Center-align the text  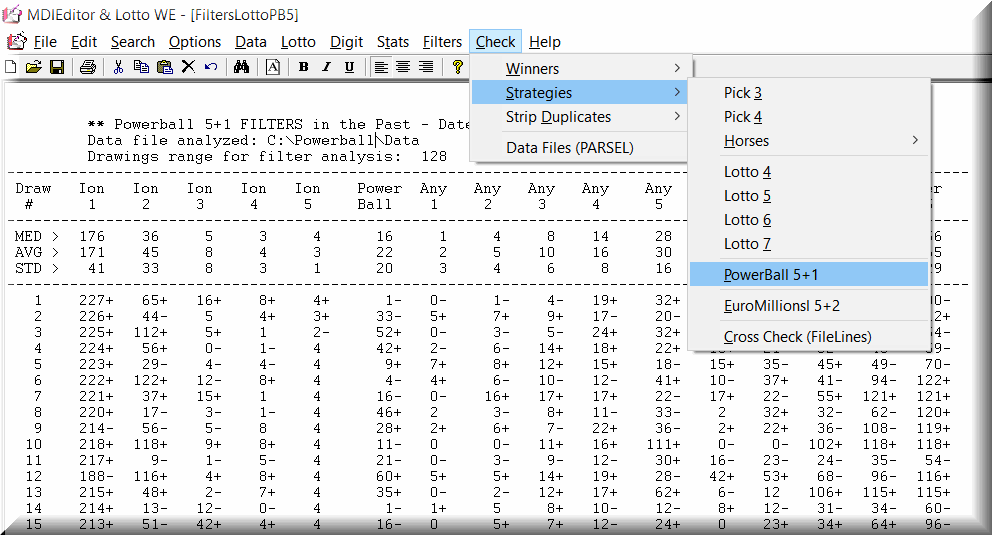click(403, 66)
